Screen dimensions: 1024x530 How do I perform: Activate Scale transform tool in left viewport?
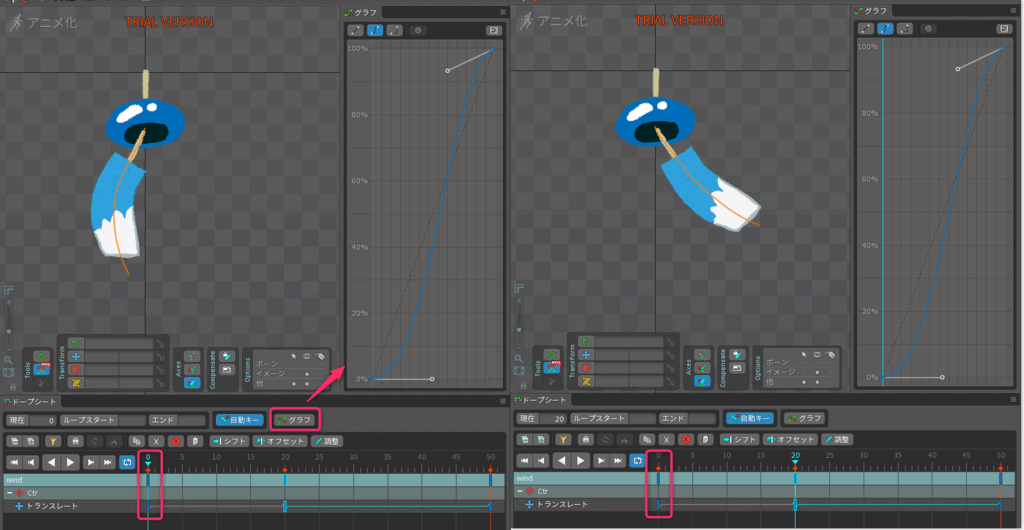[76, 369]
